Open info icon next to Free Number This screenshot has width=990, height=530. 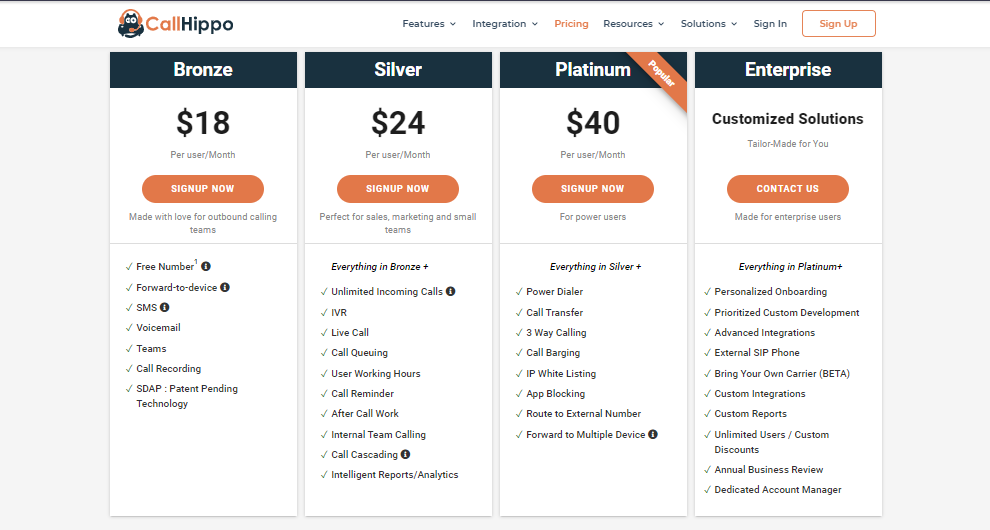point(206,267)
